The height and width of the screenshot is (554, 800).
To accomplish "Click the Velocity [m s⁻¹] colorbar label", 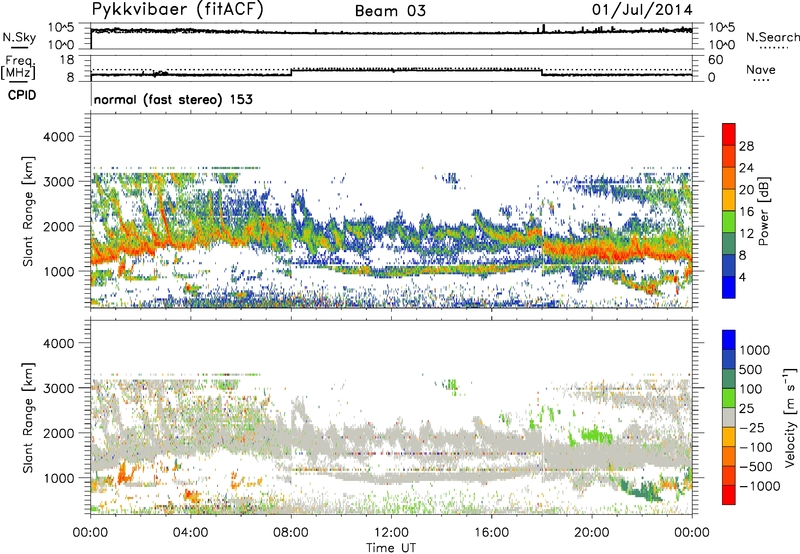I will [790, 417].
